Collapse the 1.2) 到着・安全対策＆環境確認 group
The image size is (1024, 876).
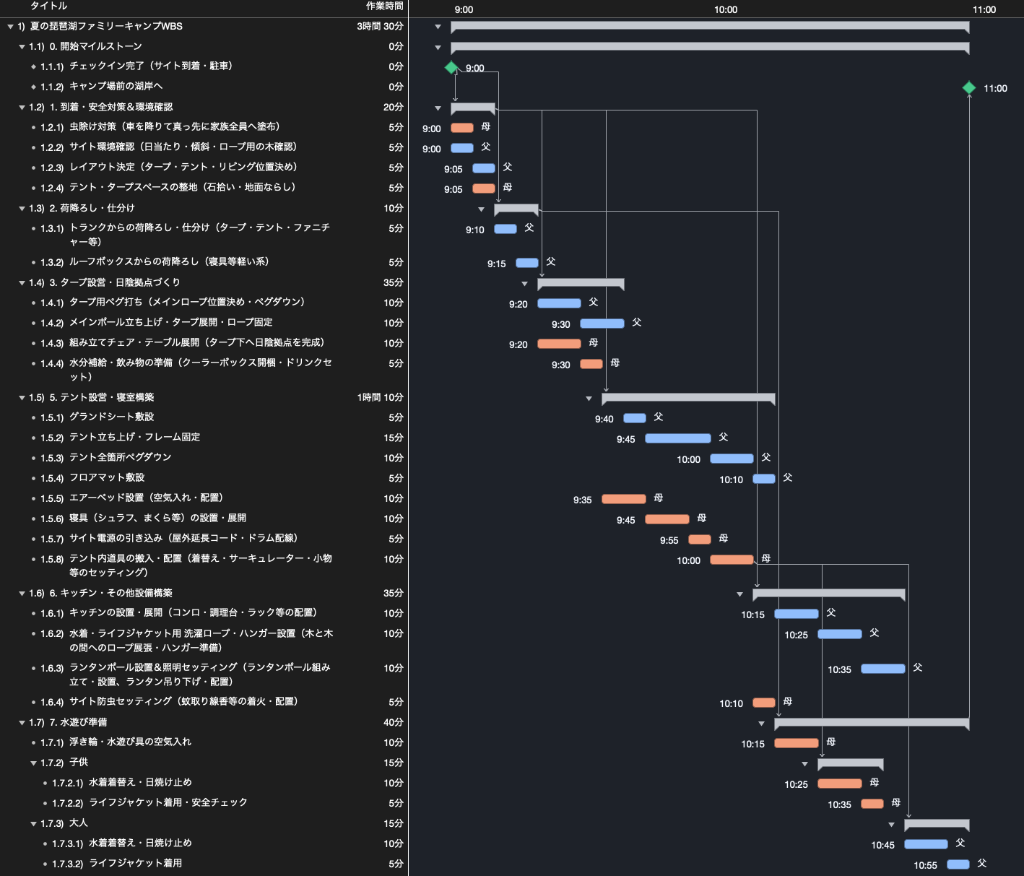(x=22, y=107)
